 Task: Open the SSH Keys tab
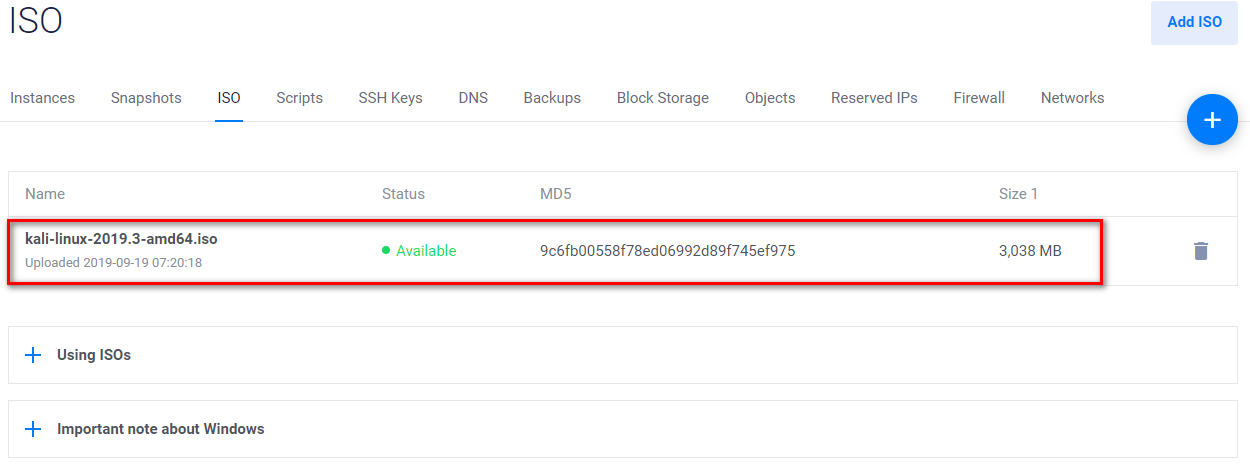coord(390,98)
